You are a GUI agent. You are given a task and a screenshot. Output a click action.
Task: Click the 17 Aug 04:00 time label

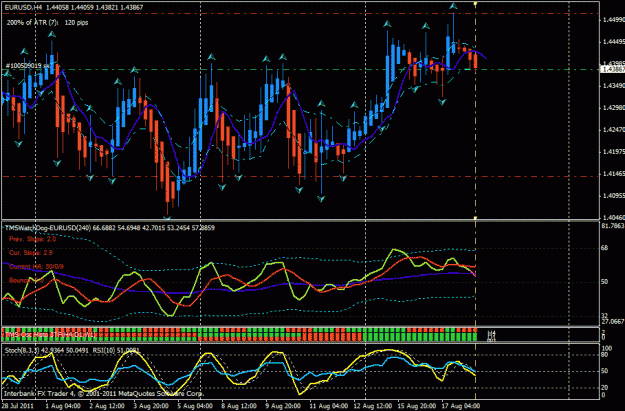460,406
